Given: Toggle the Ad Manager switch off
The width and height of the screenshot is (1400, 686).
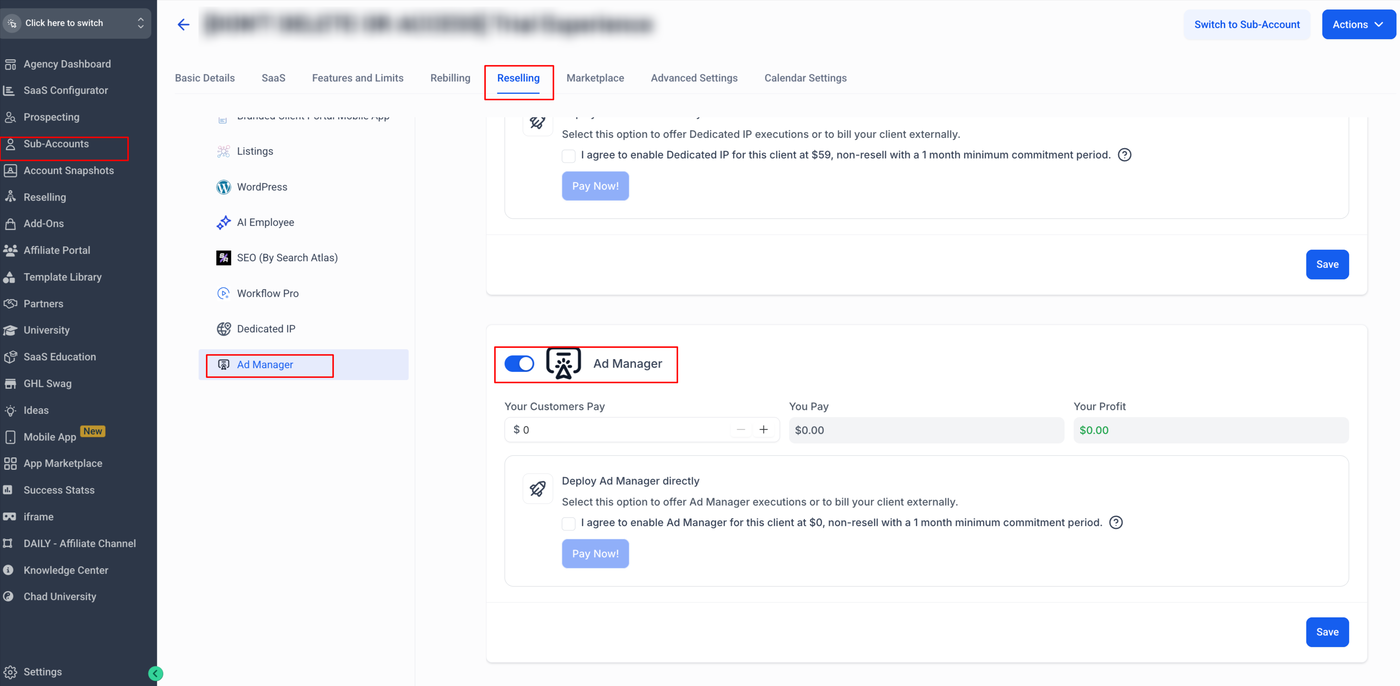Looking at the screenshot, I should coord(519,364).
